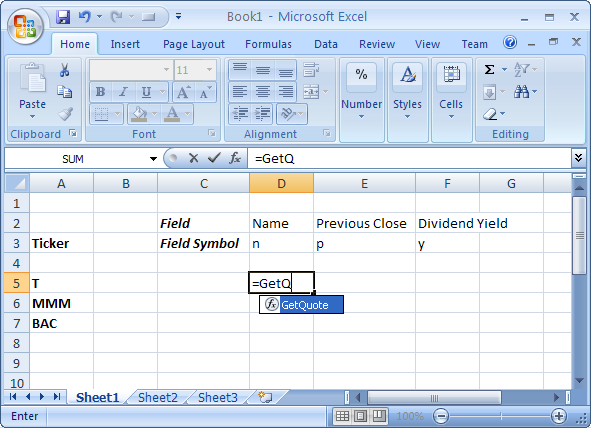
Task: Toggle Middle Align
Action: [263, 70]
